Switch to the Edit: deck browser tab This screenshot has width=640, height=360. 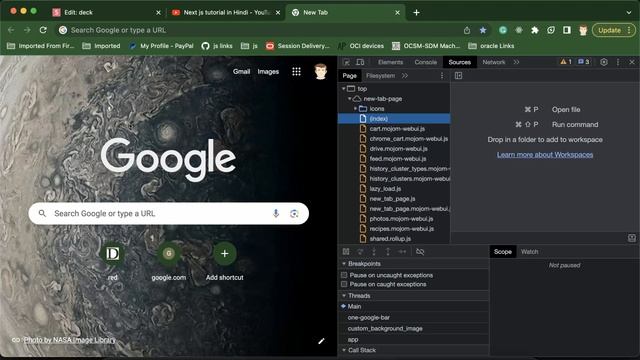(x=106, y=12)
